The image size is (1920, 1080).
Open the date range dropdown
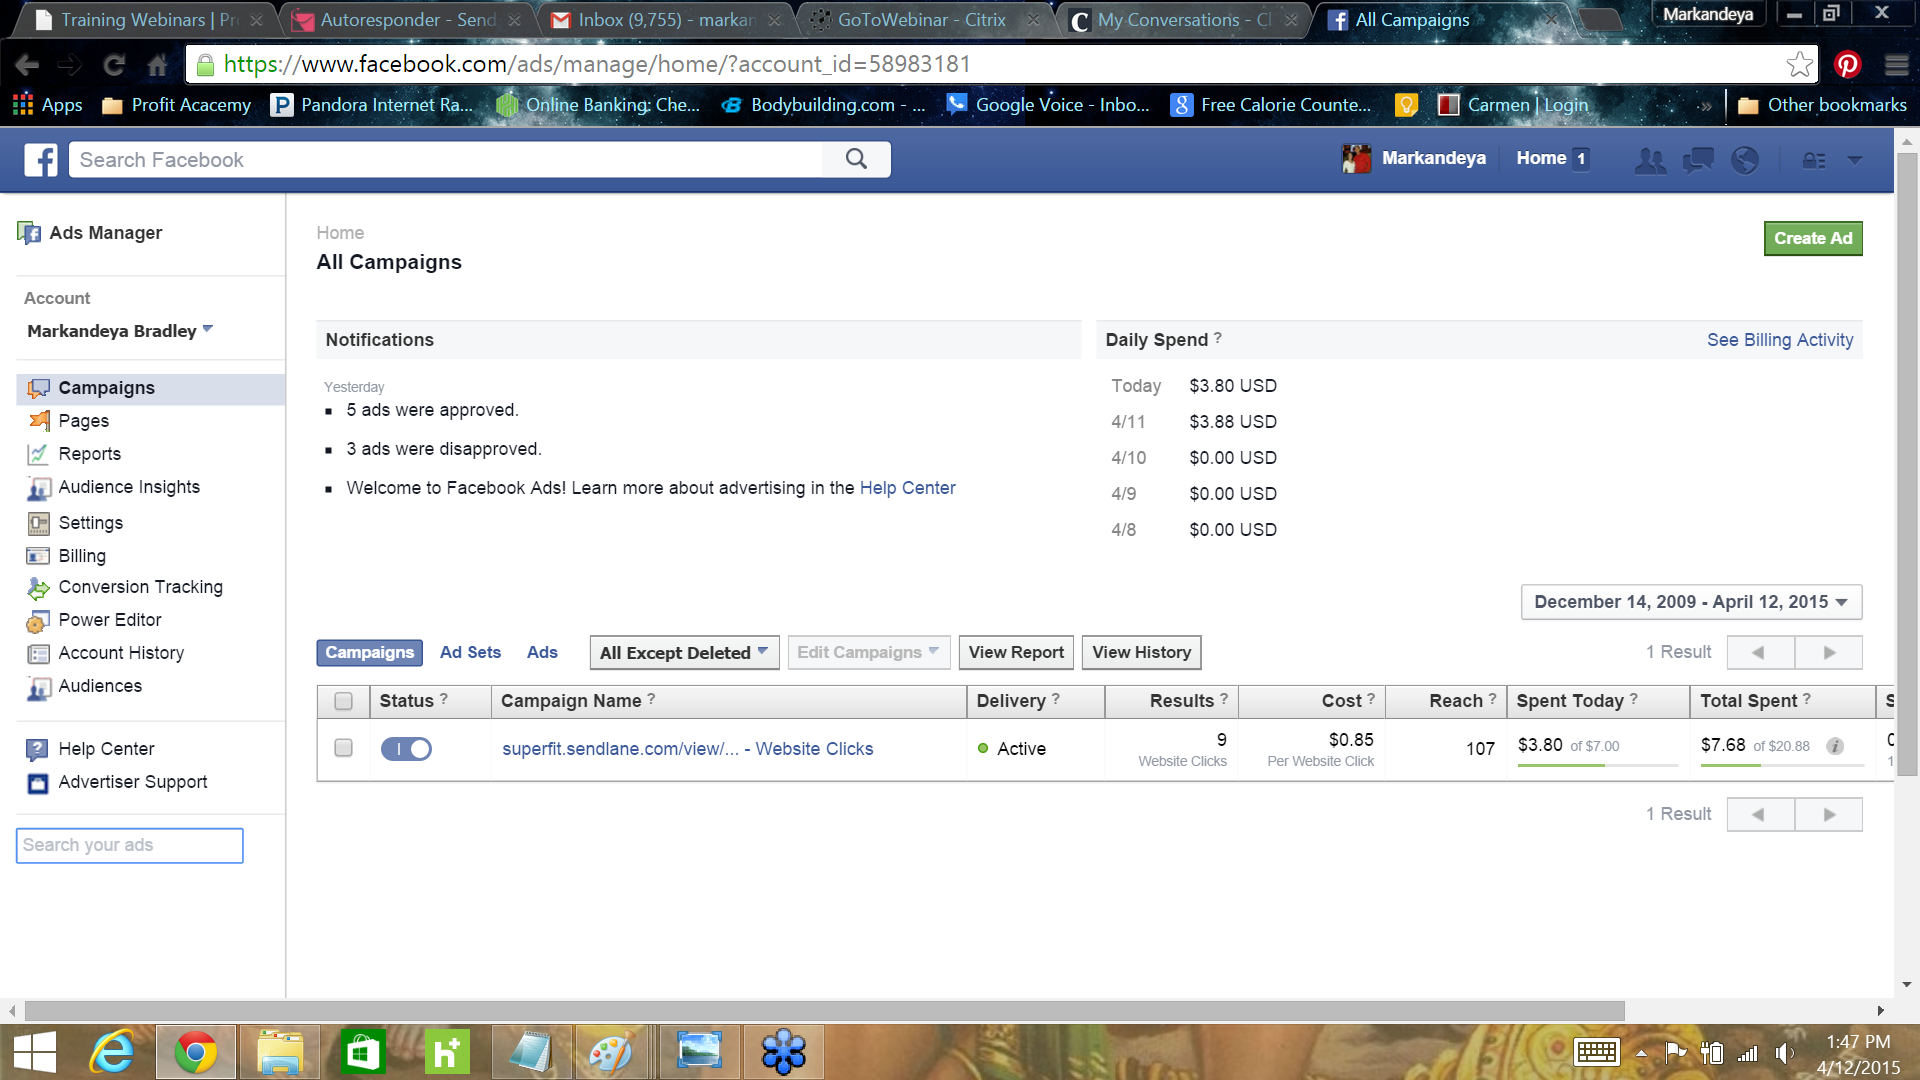click(x=1691, y=602)
